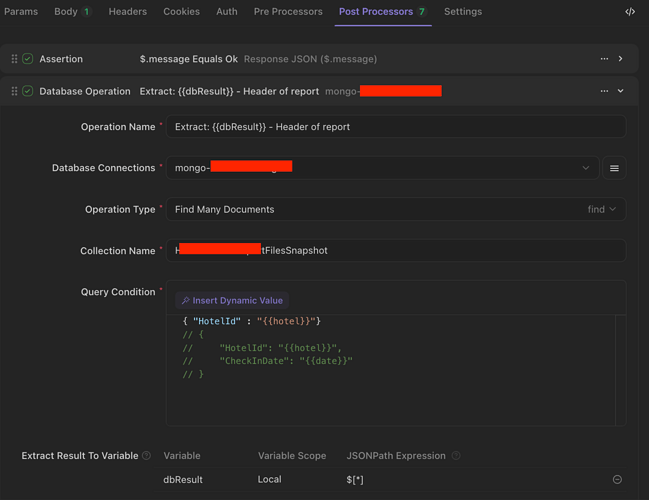Screen dimensions: 649x500
Task: Open the Operation Type dropdown
Action: [x=396, y=209]
